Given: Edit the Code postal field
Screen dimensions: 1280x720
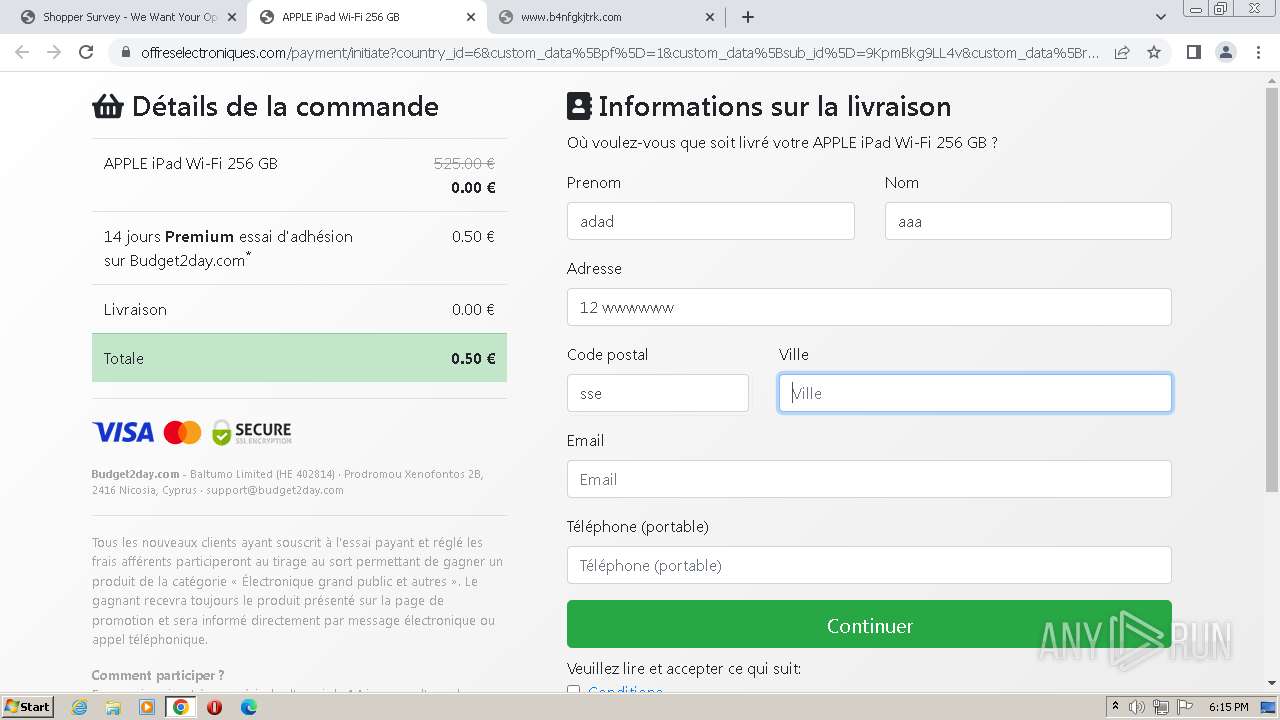Looking at the screenshot, I should pyautogui.click(x=657, y=393).
